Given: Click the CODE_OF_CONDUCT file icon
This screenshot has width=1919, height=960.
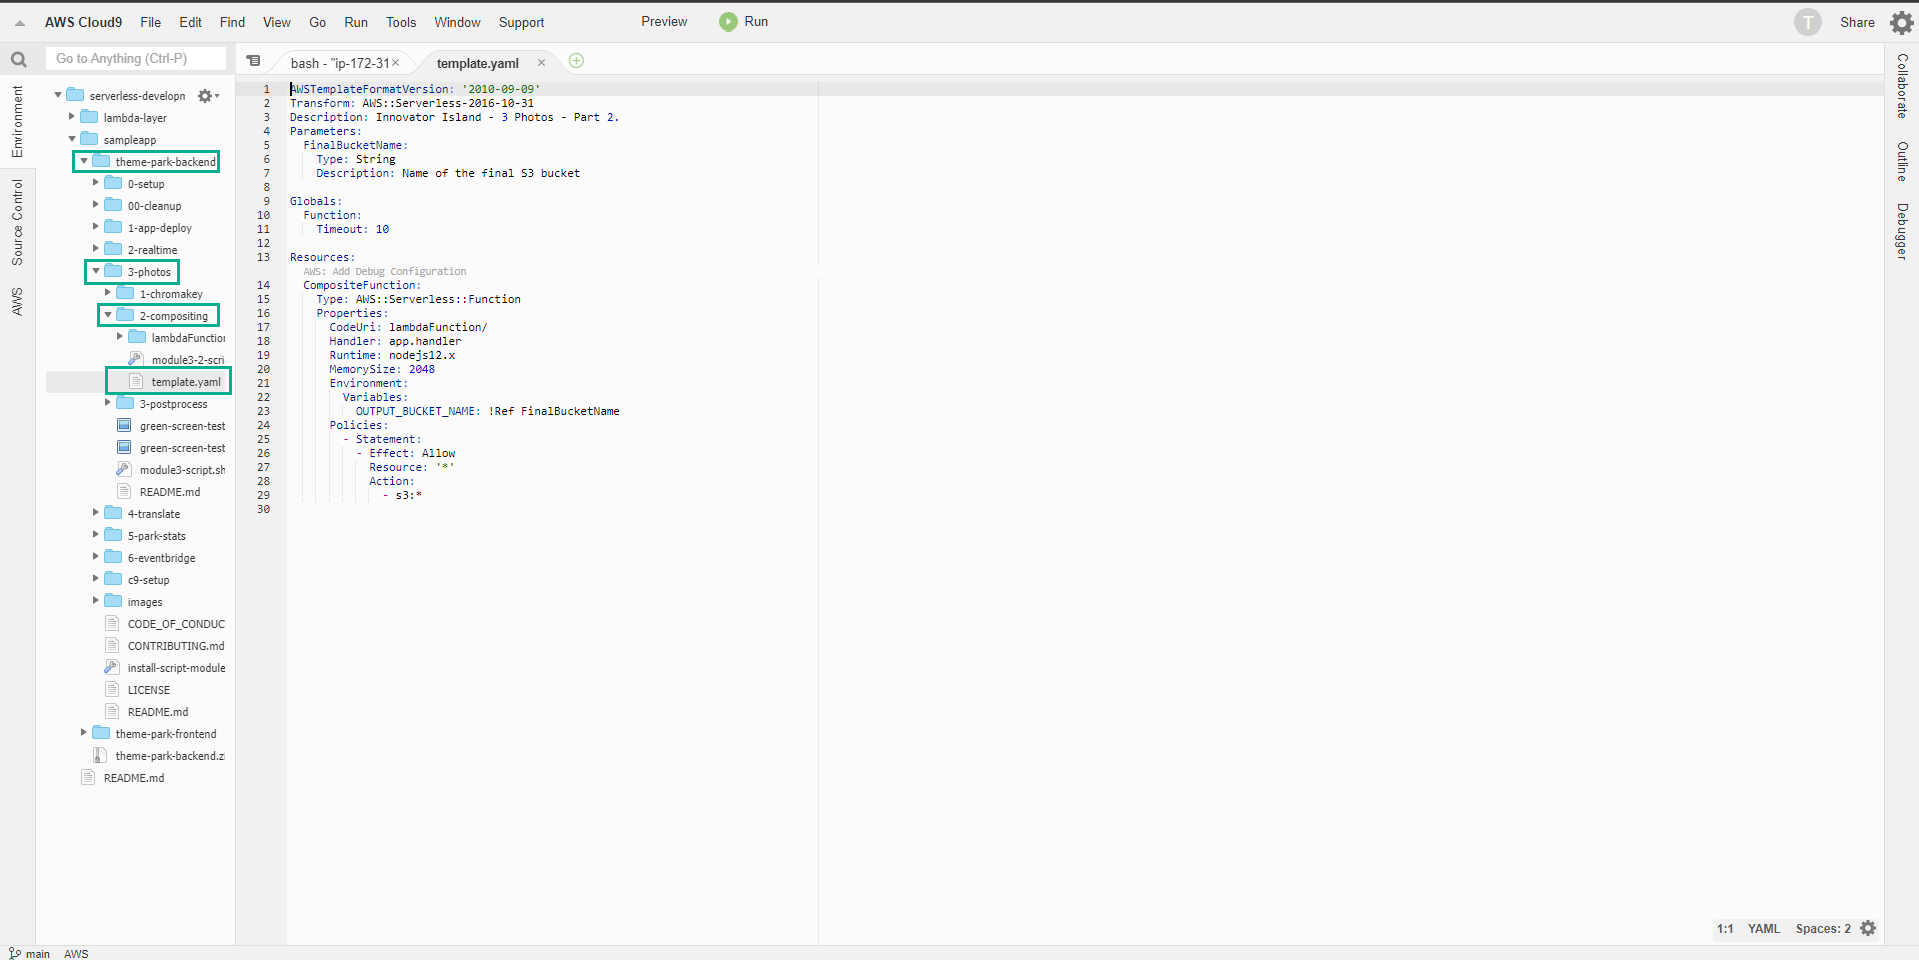Looking at the screenshot, I should click(112, 623).
